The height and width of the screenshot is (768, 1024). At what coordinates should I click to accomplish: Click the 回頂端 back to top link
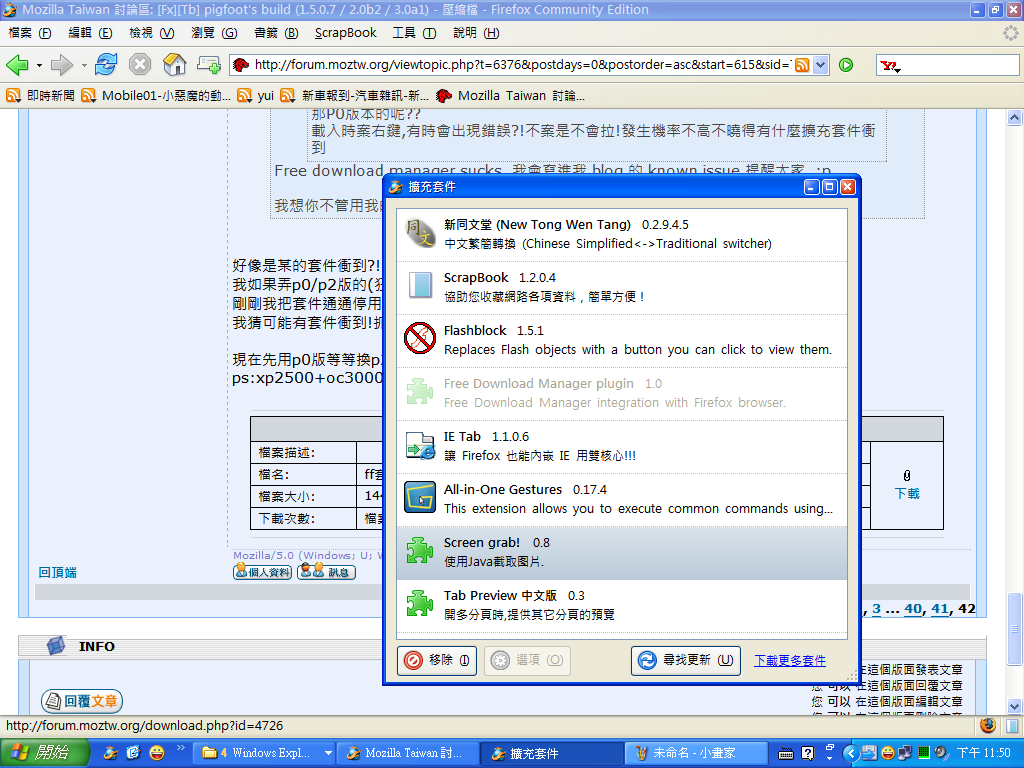[x=57, y=573]
